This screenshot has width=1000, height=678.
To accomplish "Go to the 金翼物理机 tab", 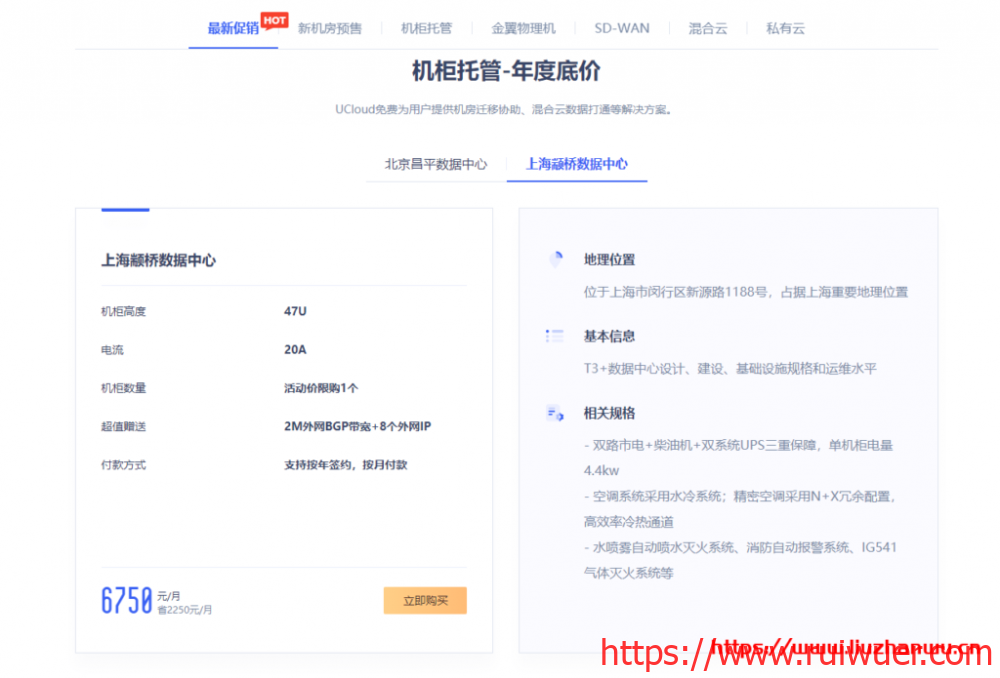I will [523, 28].
